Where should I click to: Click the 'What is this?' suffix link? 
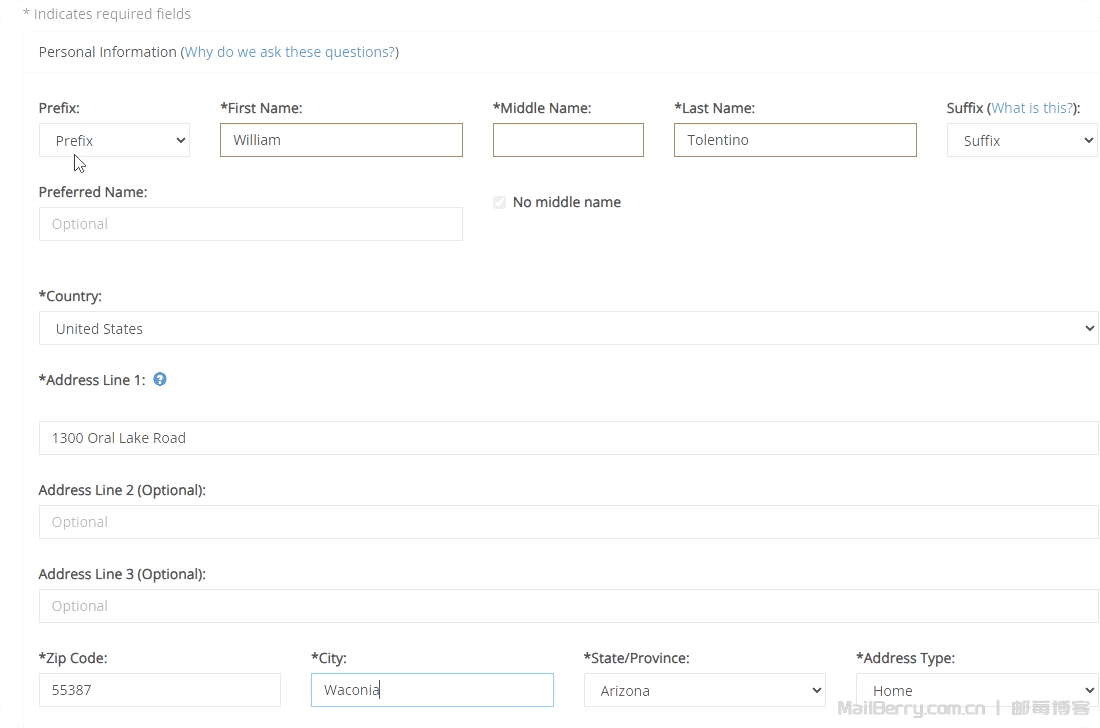point(1032,108)
